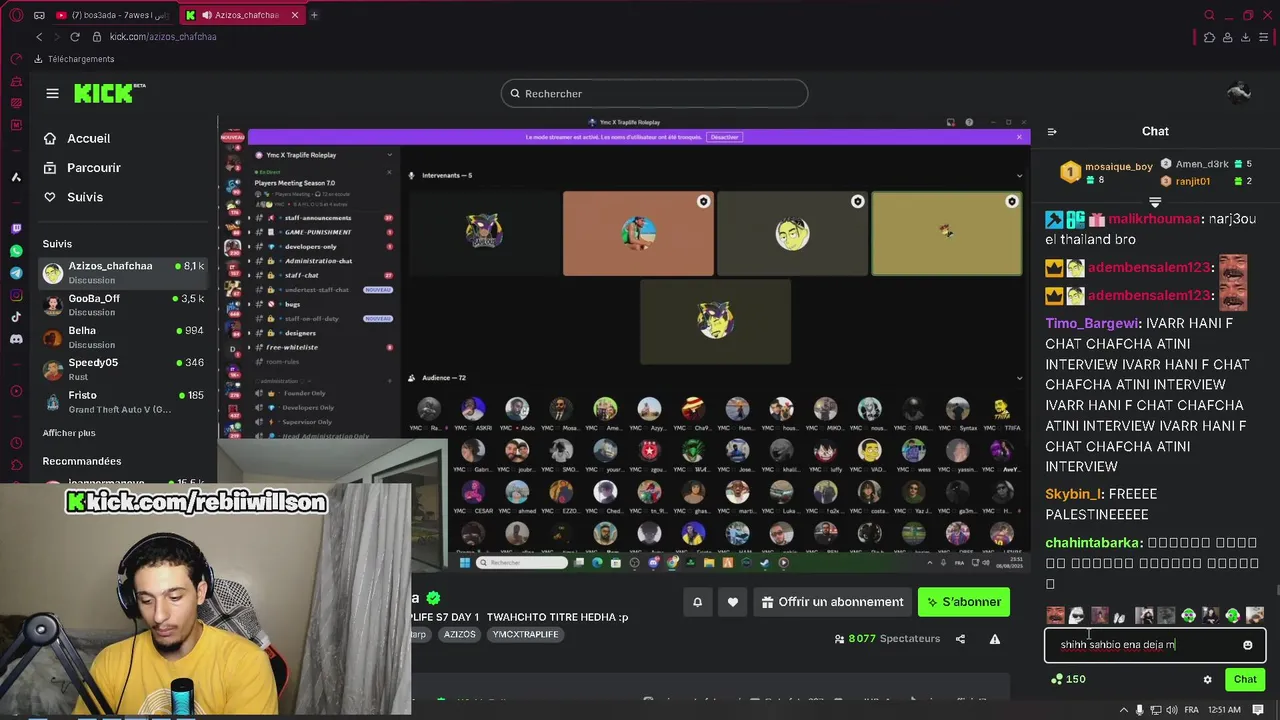The image size is (1280, 720).
Task: Open the Windows volume tray icon
Action: pos(1173,709)
